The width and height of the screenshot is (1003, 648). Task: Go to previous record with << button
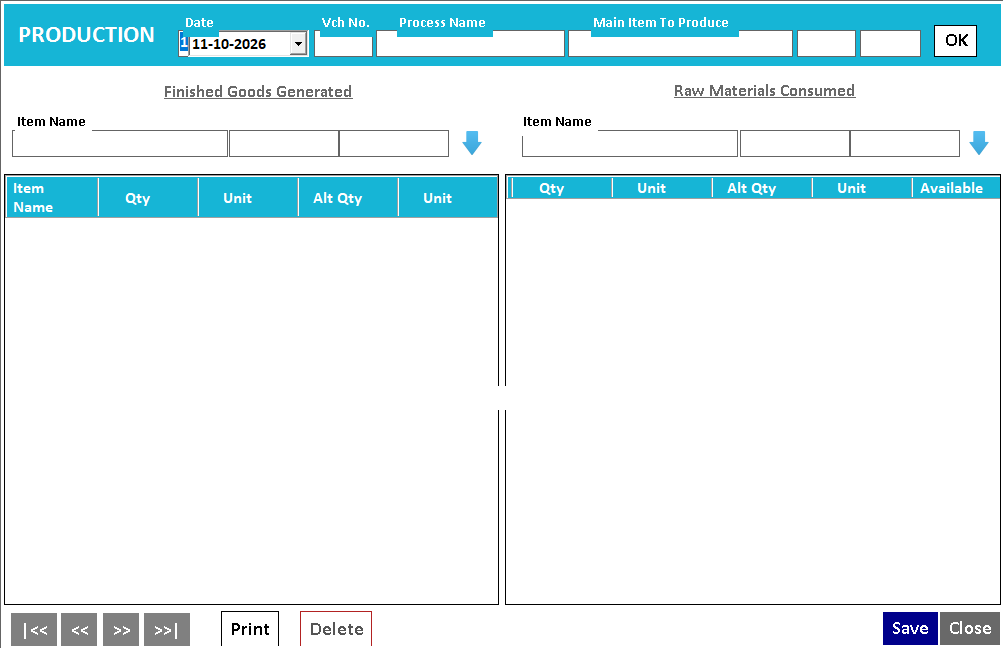[x=79, y=629]
